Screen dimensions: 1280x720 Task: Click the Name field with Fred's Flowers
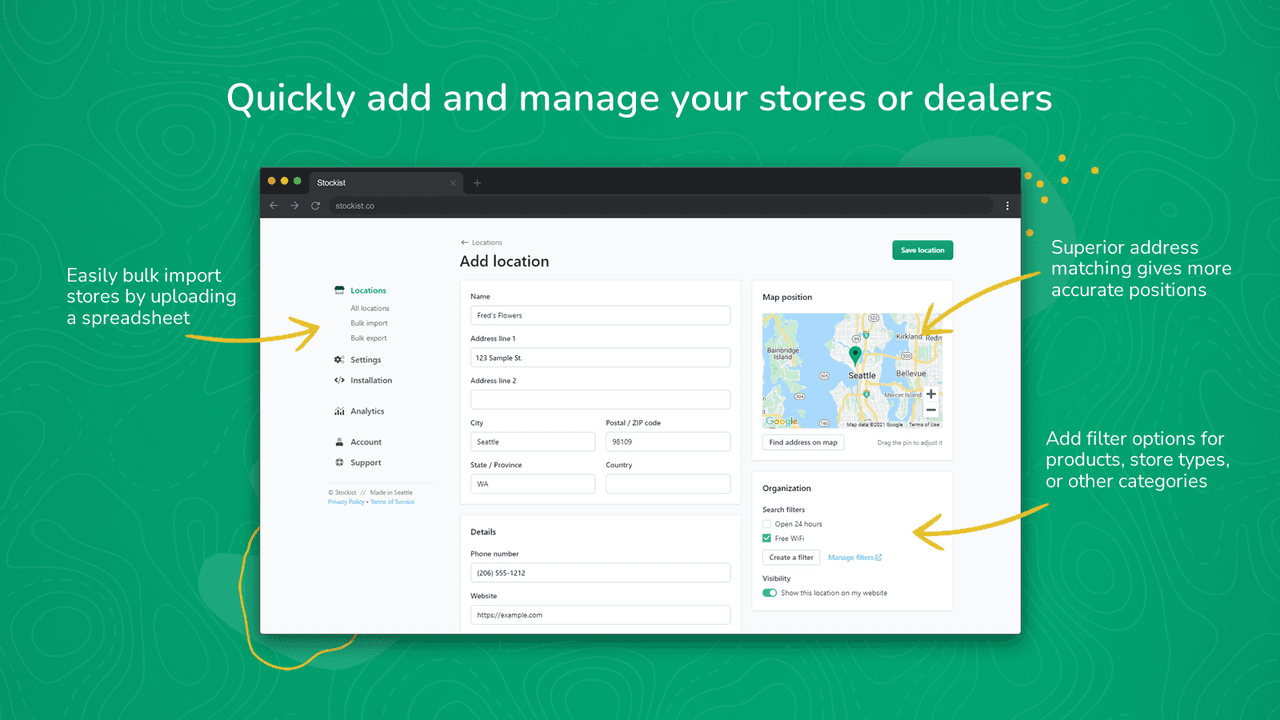click(x=600, y=315)
